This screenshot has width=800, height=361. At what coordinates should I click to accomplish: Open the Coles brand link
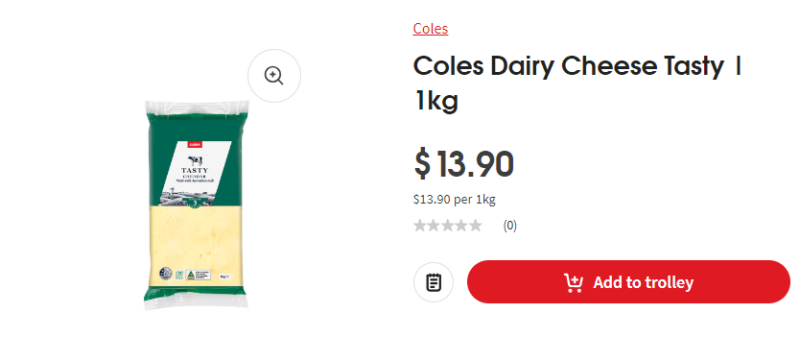pyautogui.click(x=431, y=29)
